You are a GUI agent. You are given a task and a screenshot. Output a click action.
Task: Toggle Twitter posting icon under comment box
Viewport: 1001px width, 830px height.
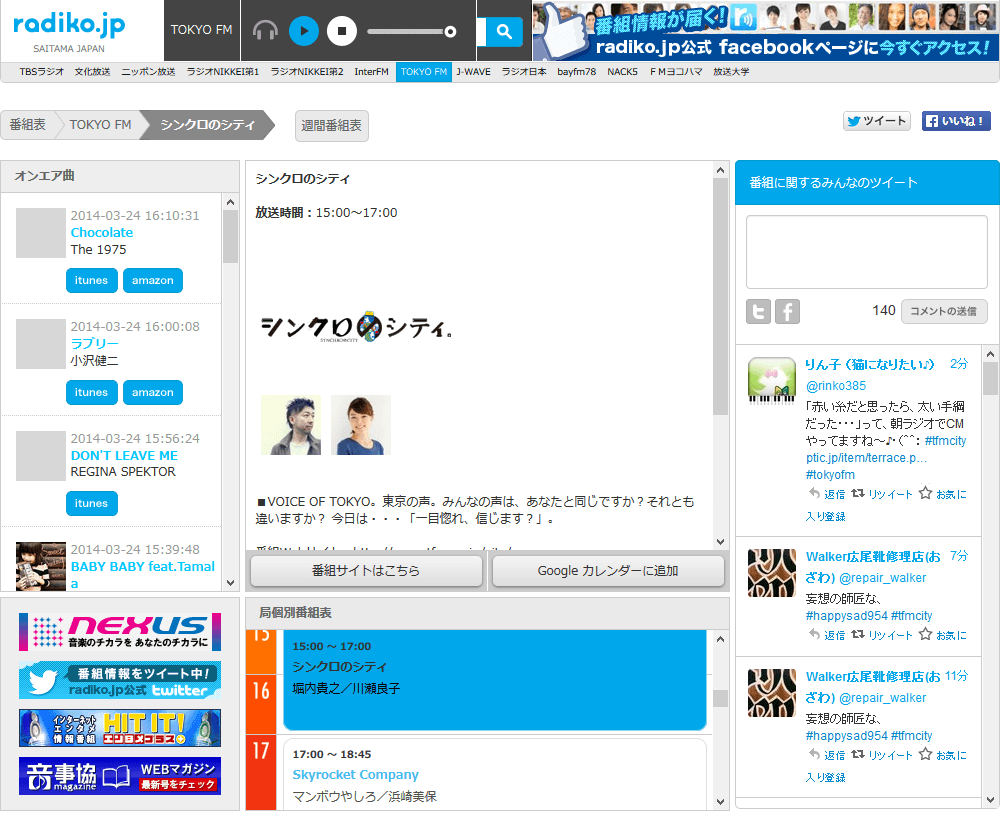click(x=758, y=312)
